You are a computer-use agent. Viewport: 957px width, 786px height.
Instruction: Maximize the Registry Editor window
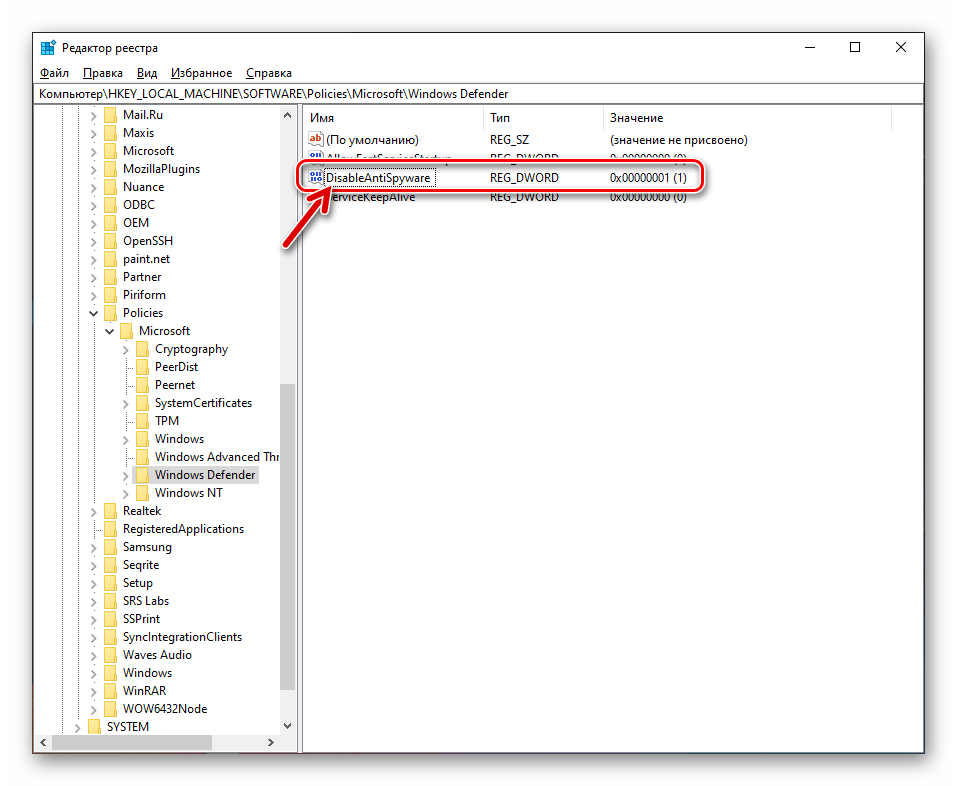click(855, 47)
